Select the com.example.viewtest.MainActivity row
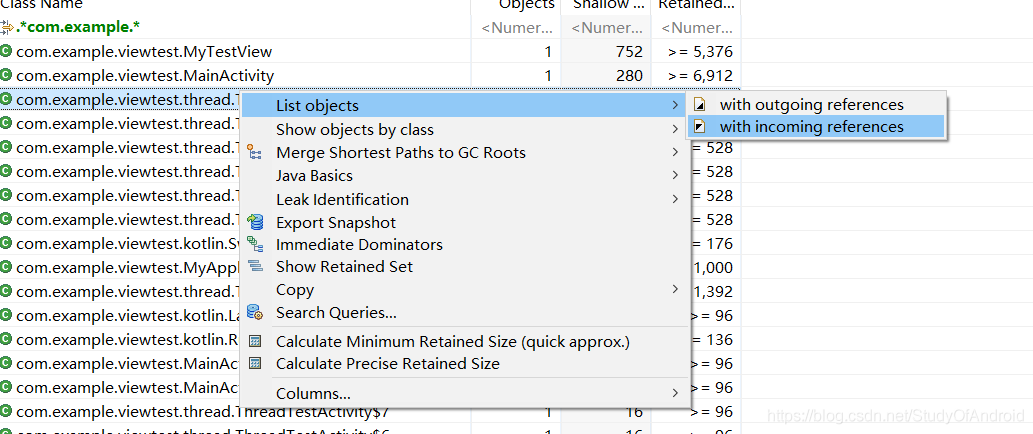This screenshot has width=1033, height=434. tap(145, 75)
